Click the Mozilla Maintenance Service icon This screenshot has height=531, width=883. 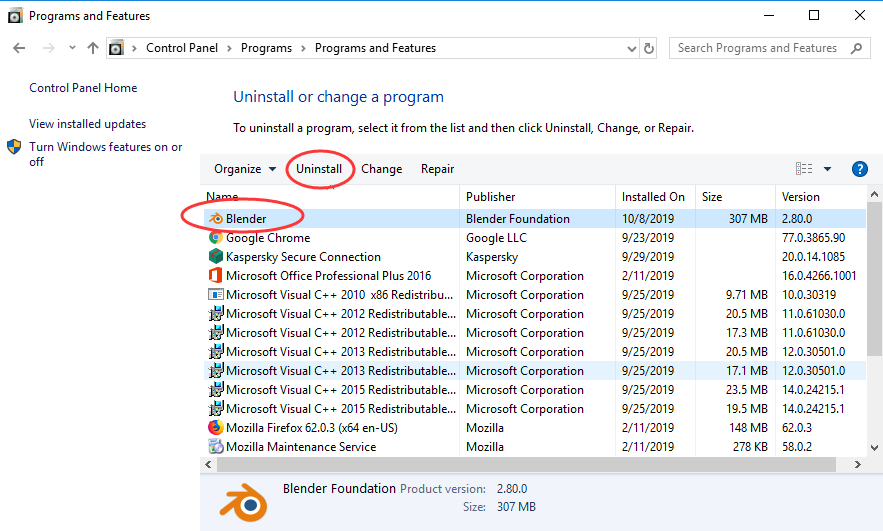pos(216,447)
